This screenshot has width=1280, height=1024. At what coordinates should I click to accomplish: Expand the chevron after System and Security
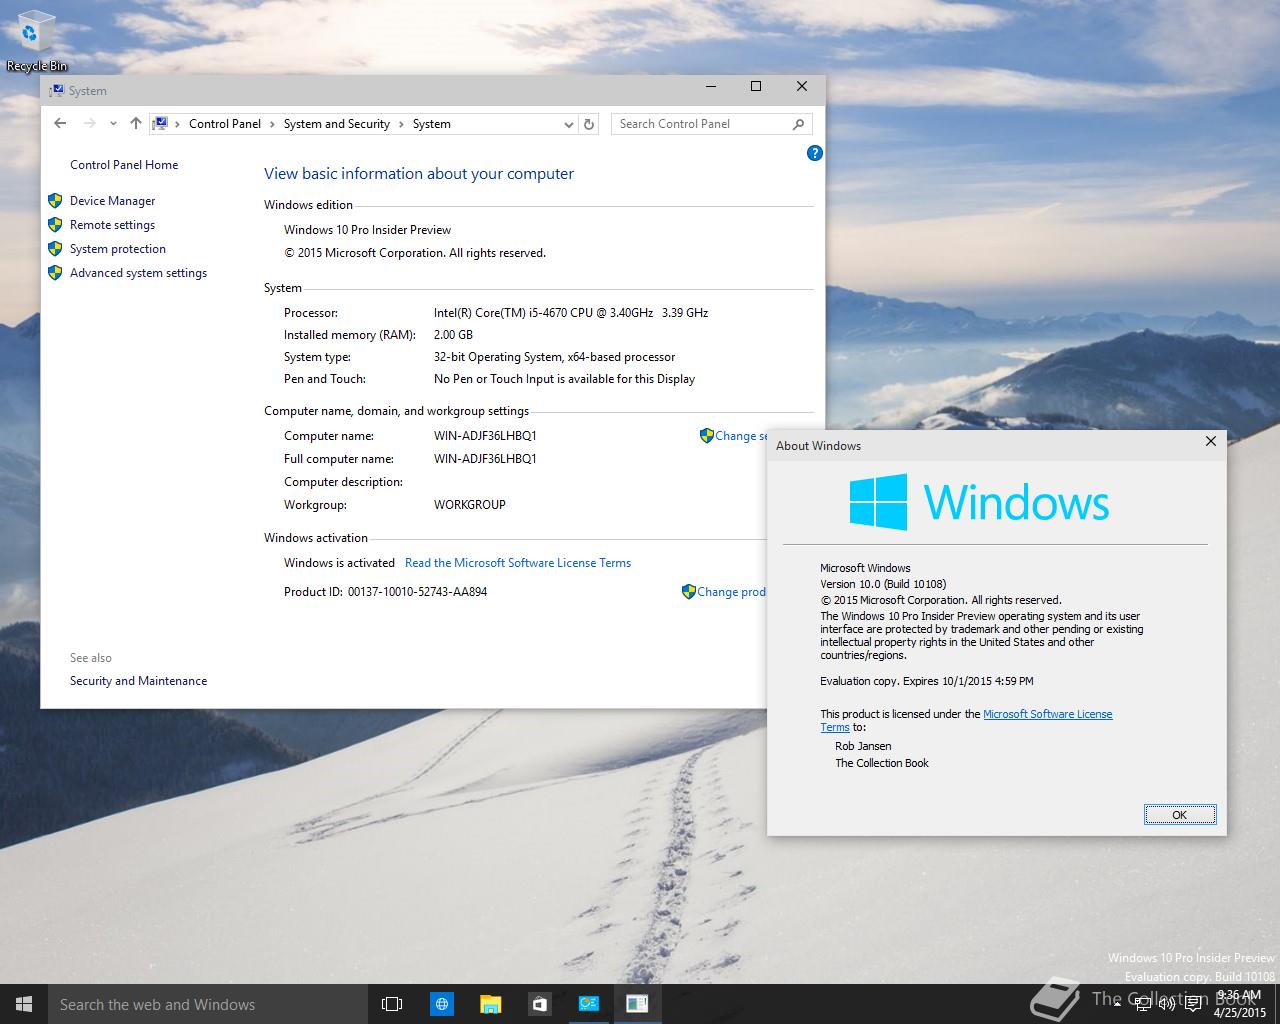point(401,124)
